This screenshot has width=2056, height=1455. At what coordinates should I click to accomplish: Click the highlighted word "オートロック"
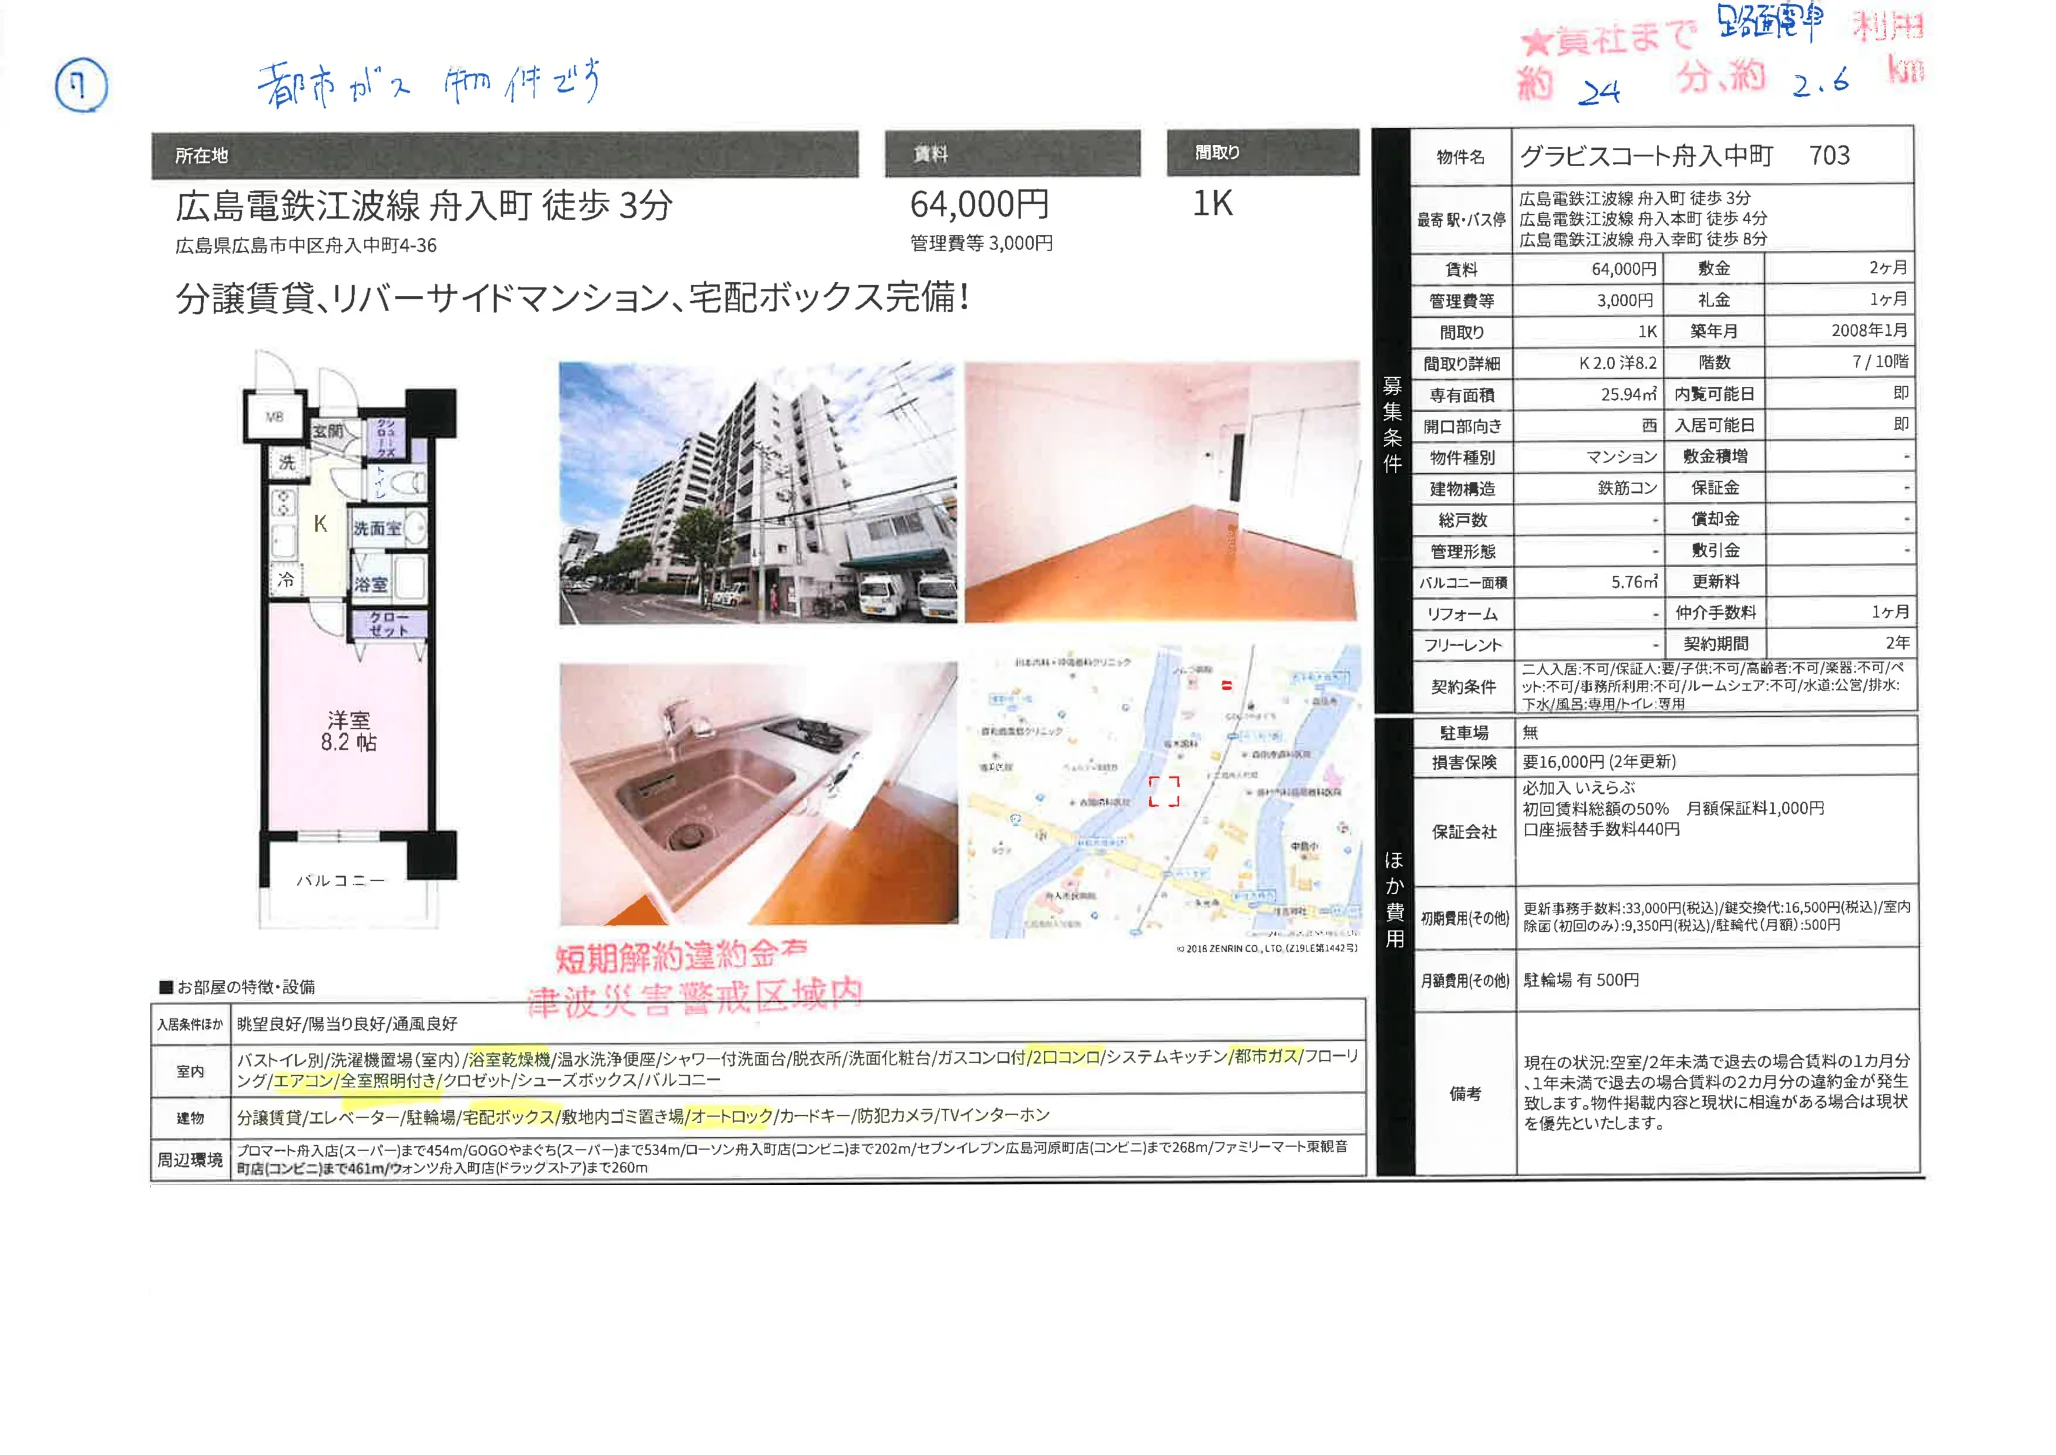click(732, 1116)
